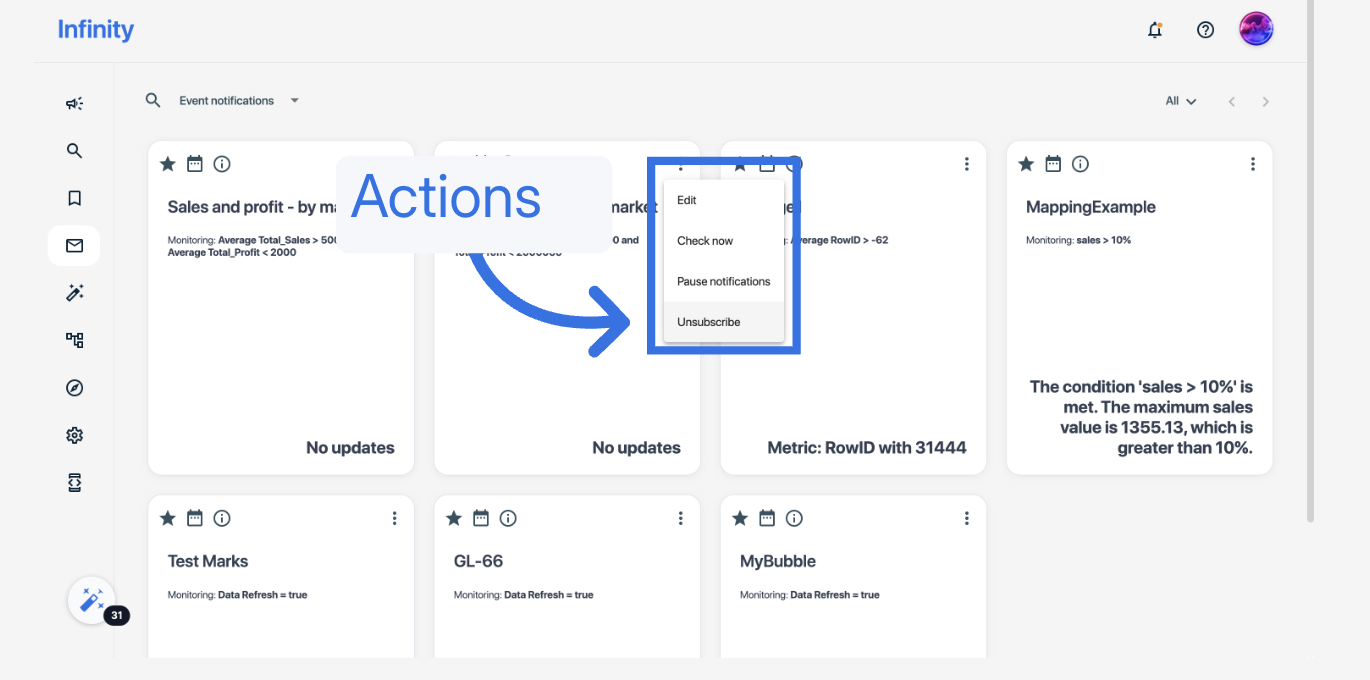
Task: Click the announcements megaphone sidebar icon
Action: (74, 103)
